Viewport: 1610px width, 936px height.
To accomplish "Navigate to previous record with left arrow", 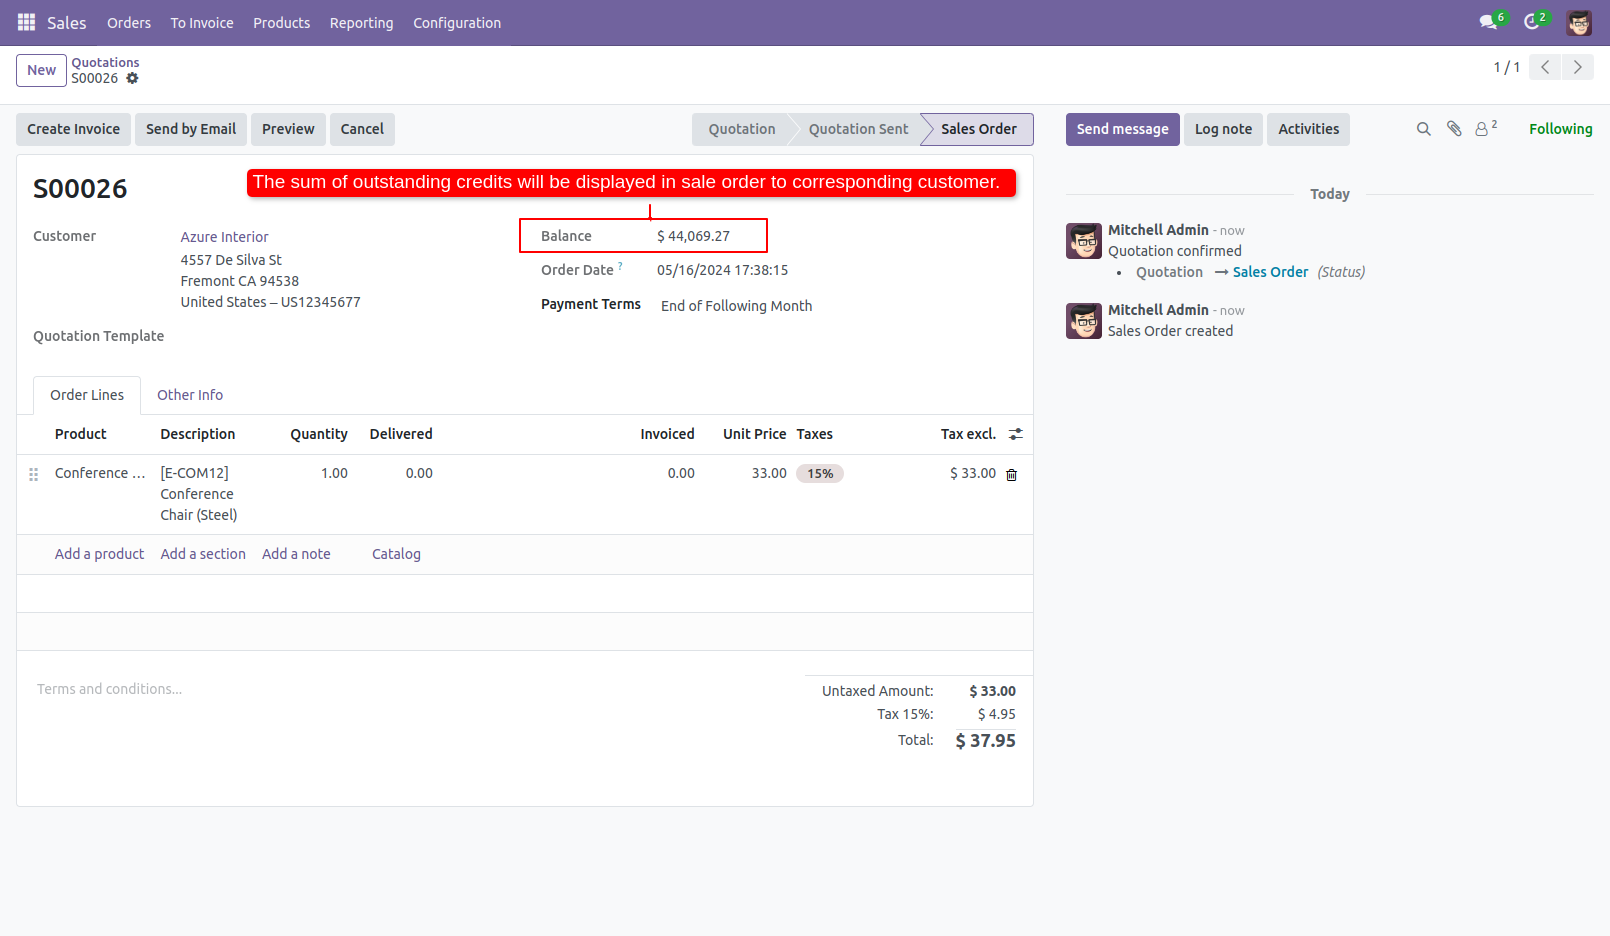I will 1544,67.
